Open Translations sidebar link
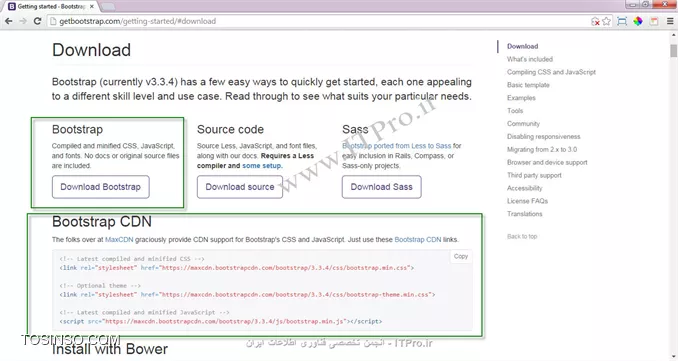Image resolution: width=678 pixels, height=361 pixels. pyautogui.click(x=524, y=214)
